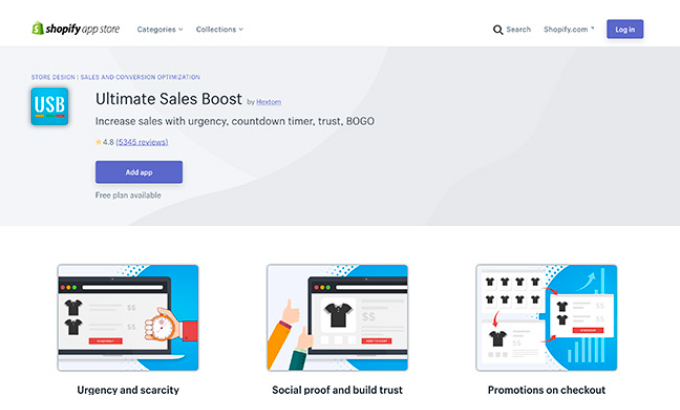Expand the Collections menu
This screenshot has width=680, height=410.
219,30
